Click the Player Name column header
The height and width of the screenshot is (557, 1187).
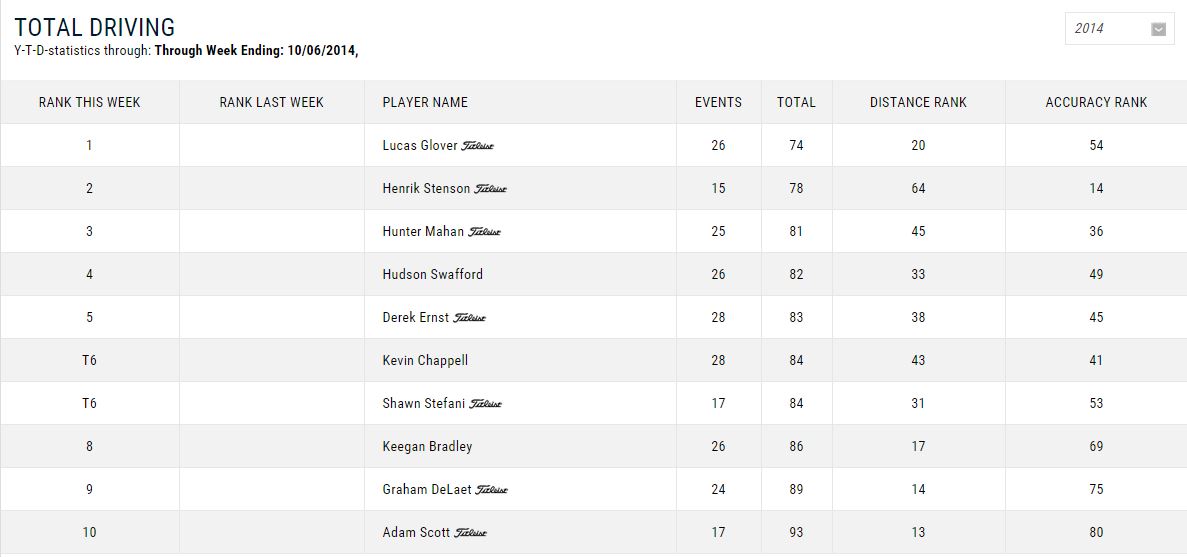[x=425, y=102]
